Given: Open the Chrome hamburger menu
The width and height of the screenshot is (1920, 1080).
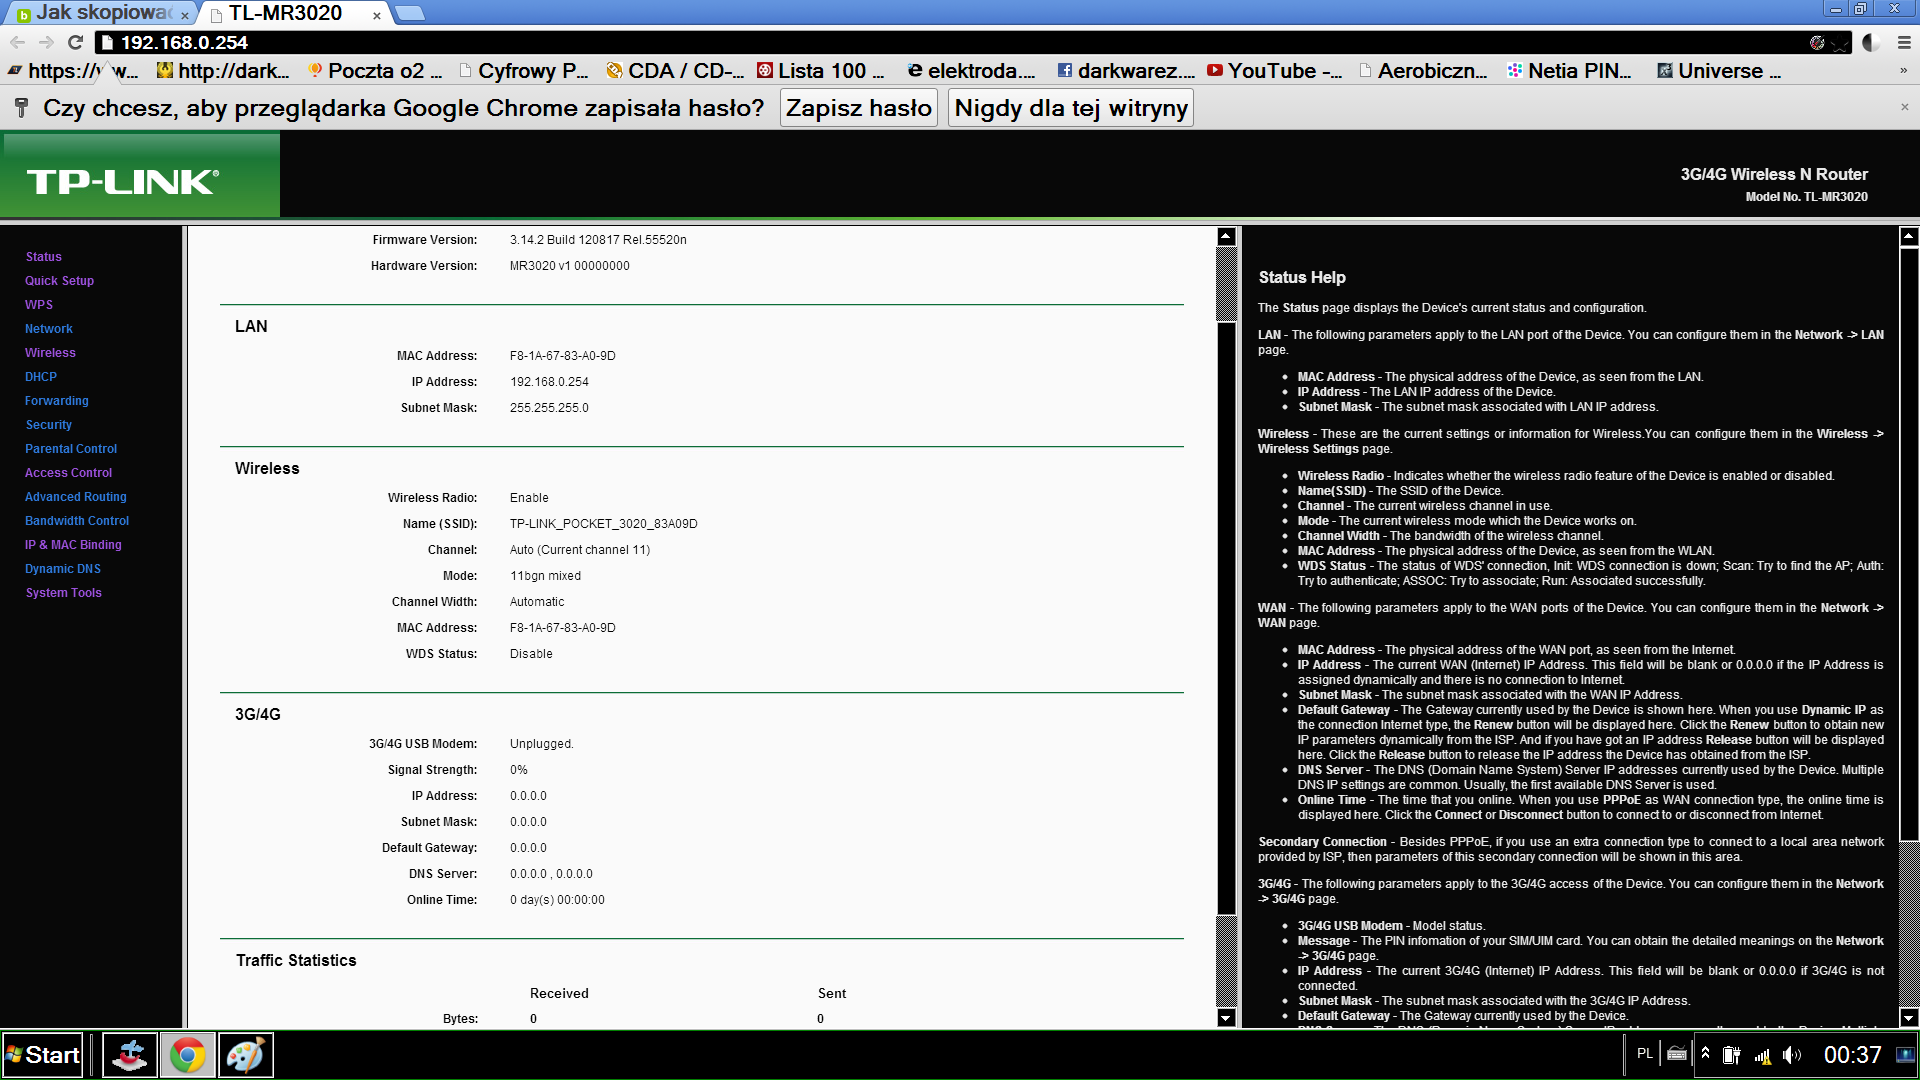Looking at the screenshot, I should tap(1904, 43).
